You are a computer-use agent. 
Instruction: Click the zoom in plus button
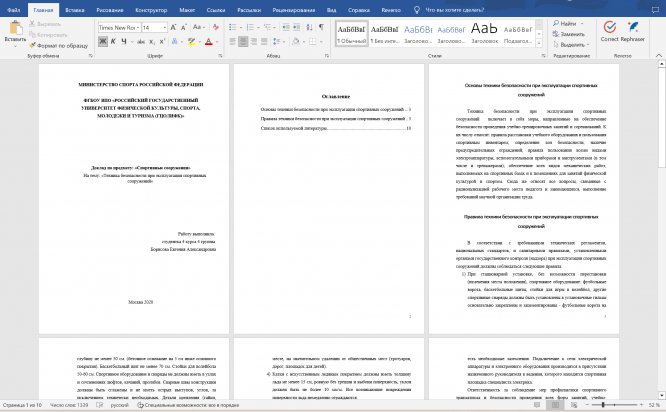[641, 405]
